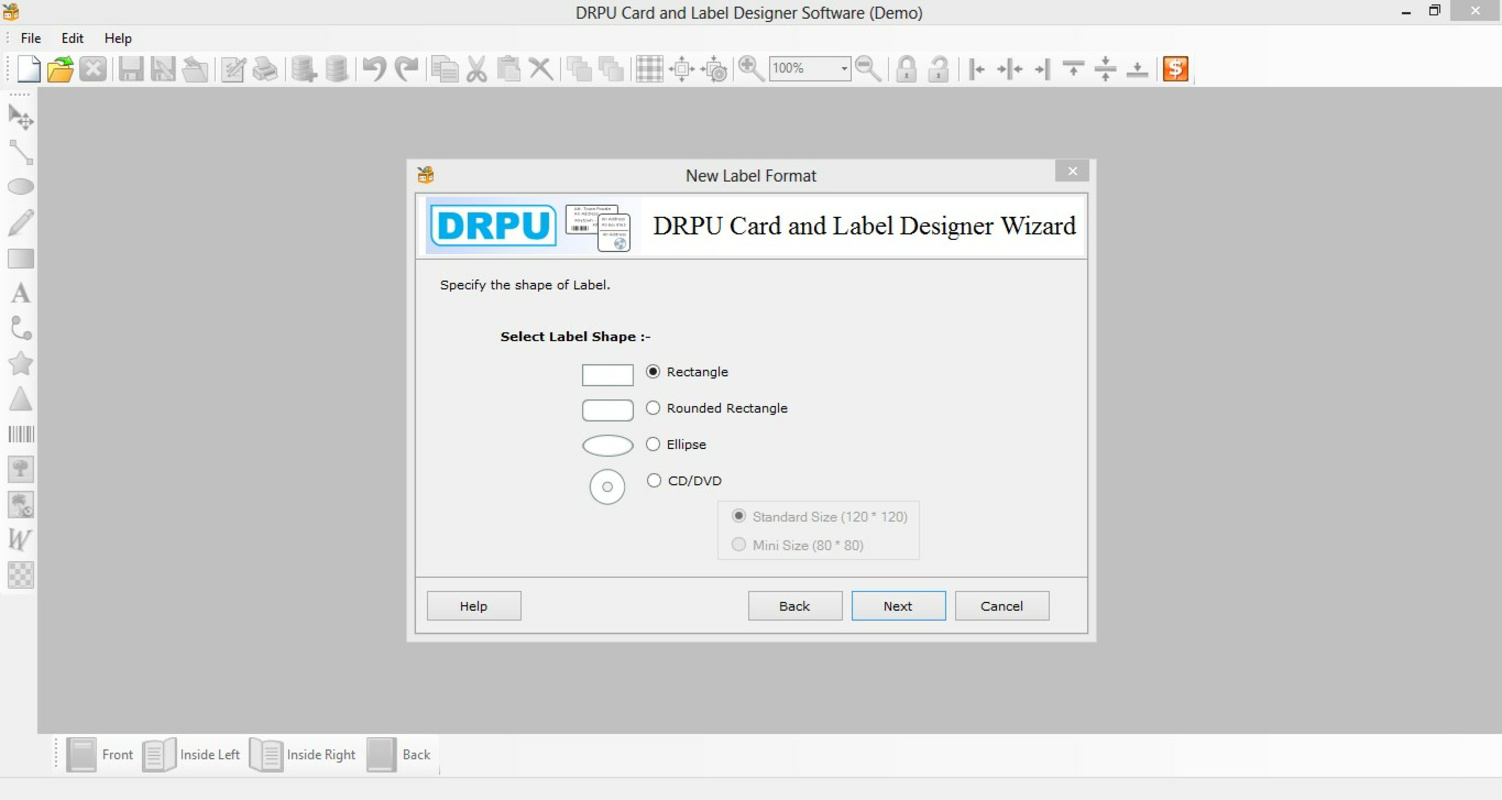Click the ellipse shape preview thumbnail
1502x800 pixels.
(608, 446)
